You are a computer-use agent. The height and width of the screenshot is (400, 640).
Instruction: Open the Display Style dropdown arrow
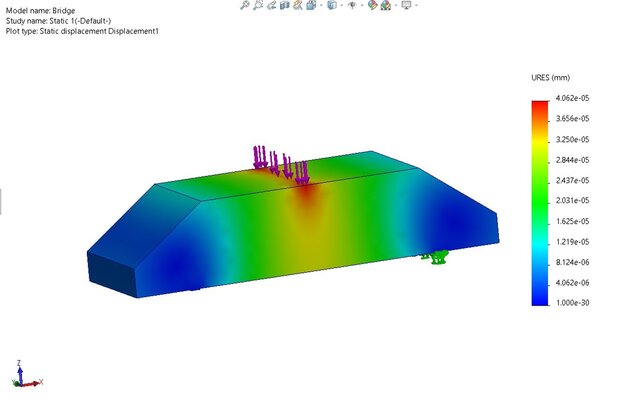[x=342, y=5]
